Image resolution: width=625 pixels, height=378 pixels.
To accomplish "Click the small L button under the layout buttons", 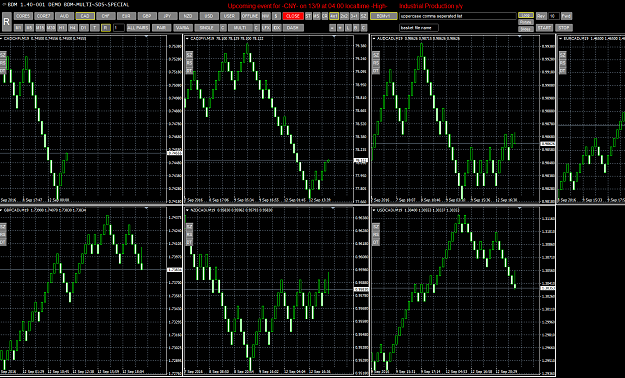I will click(x=348, y=28).
